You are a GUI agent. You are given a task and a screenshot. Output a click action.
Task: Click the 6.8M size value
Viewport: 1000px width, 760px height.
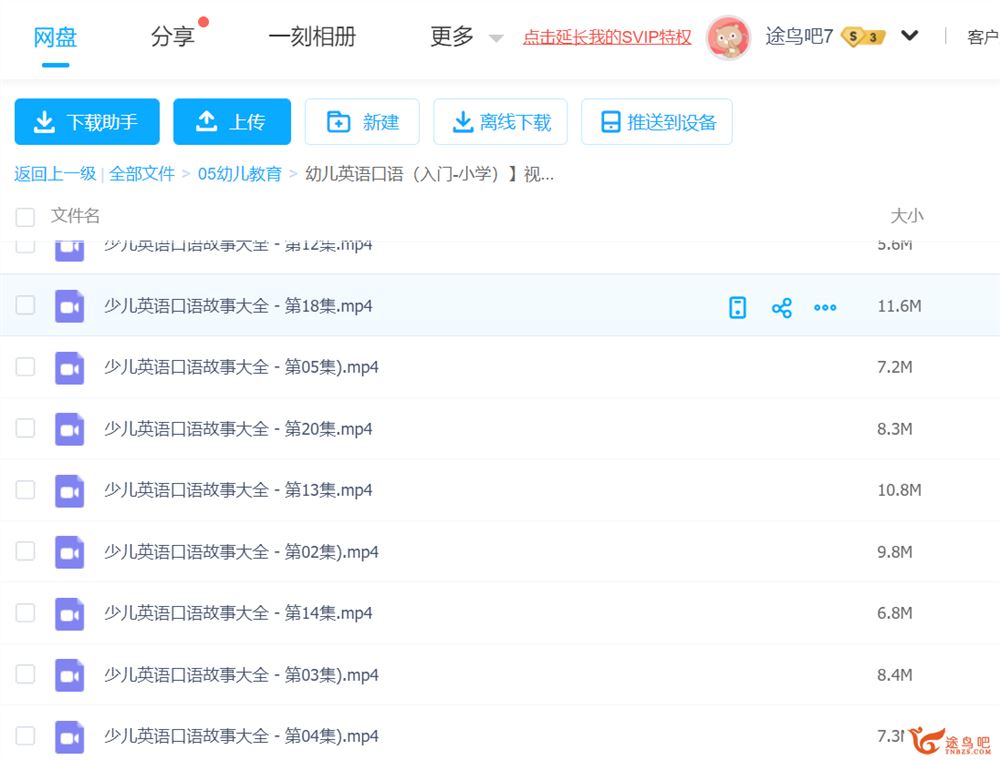895,613
